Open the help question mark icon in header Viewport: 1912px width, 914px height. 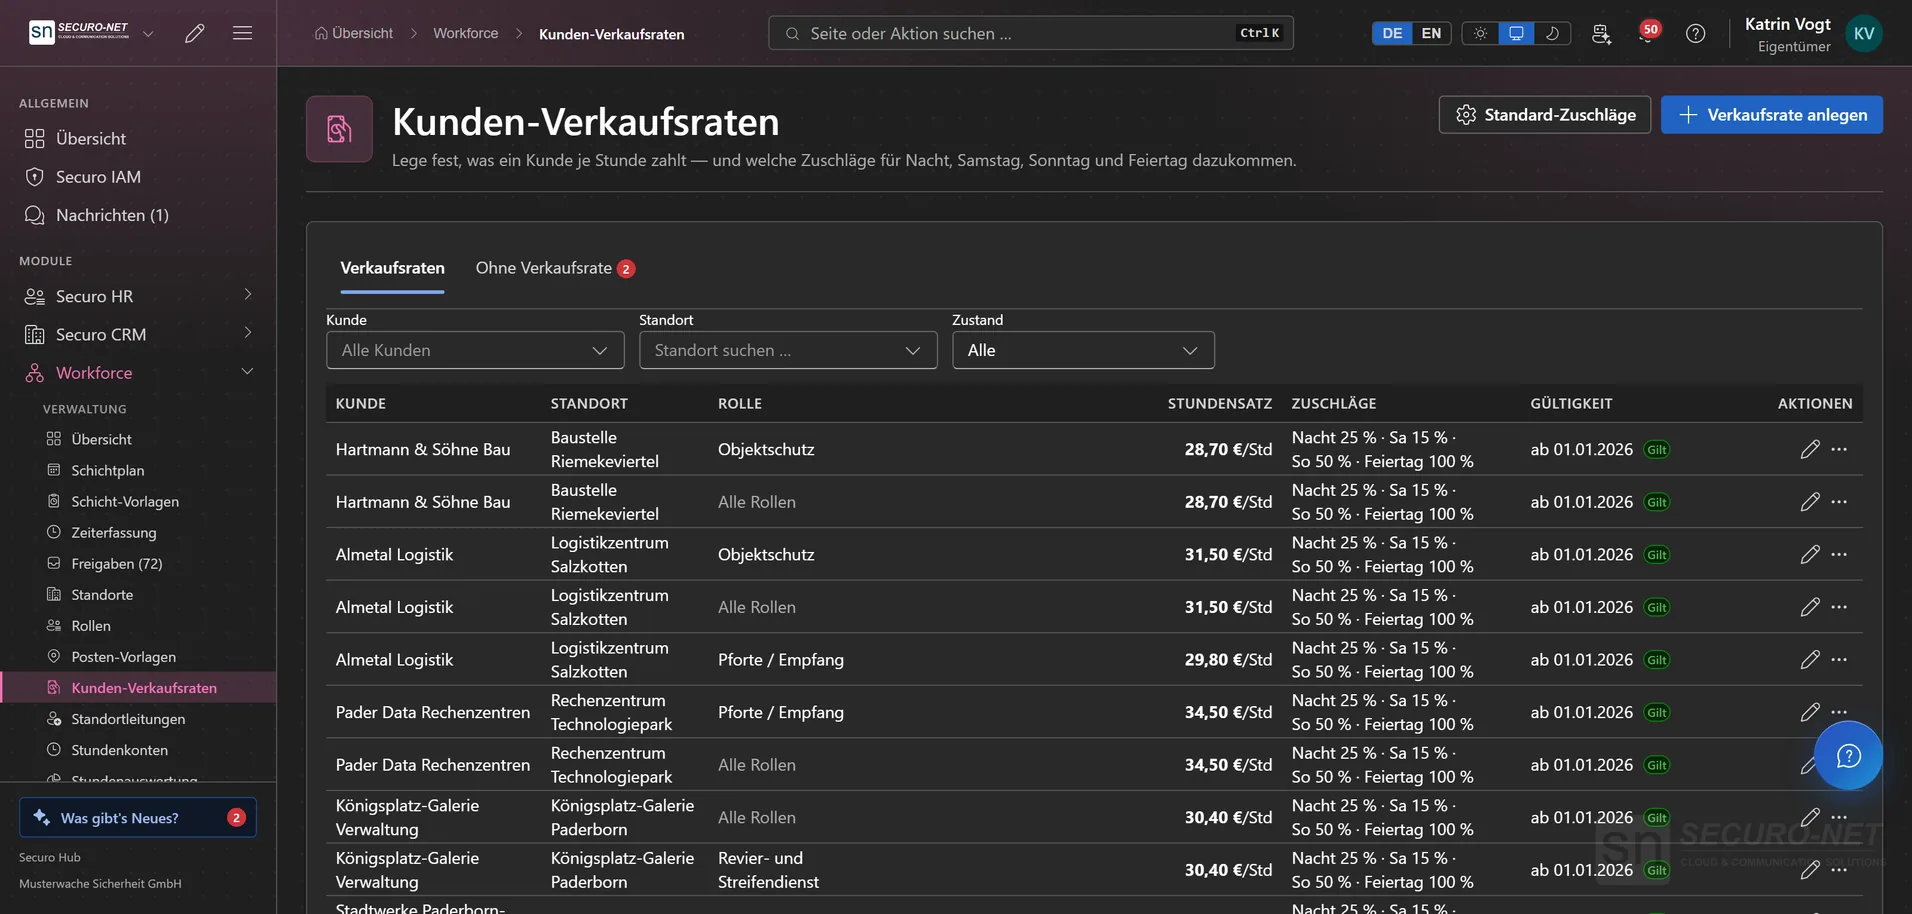coord(1695,33)
